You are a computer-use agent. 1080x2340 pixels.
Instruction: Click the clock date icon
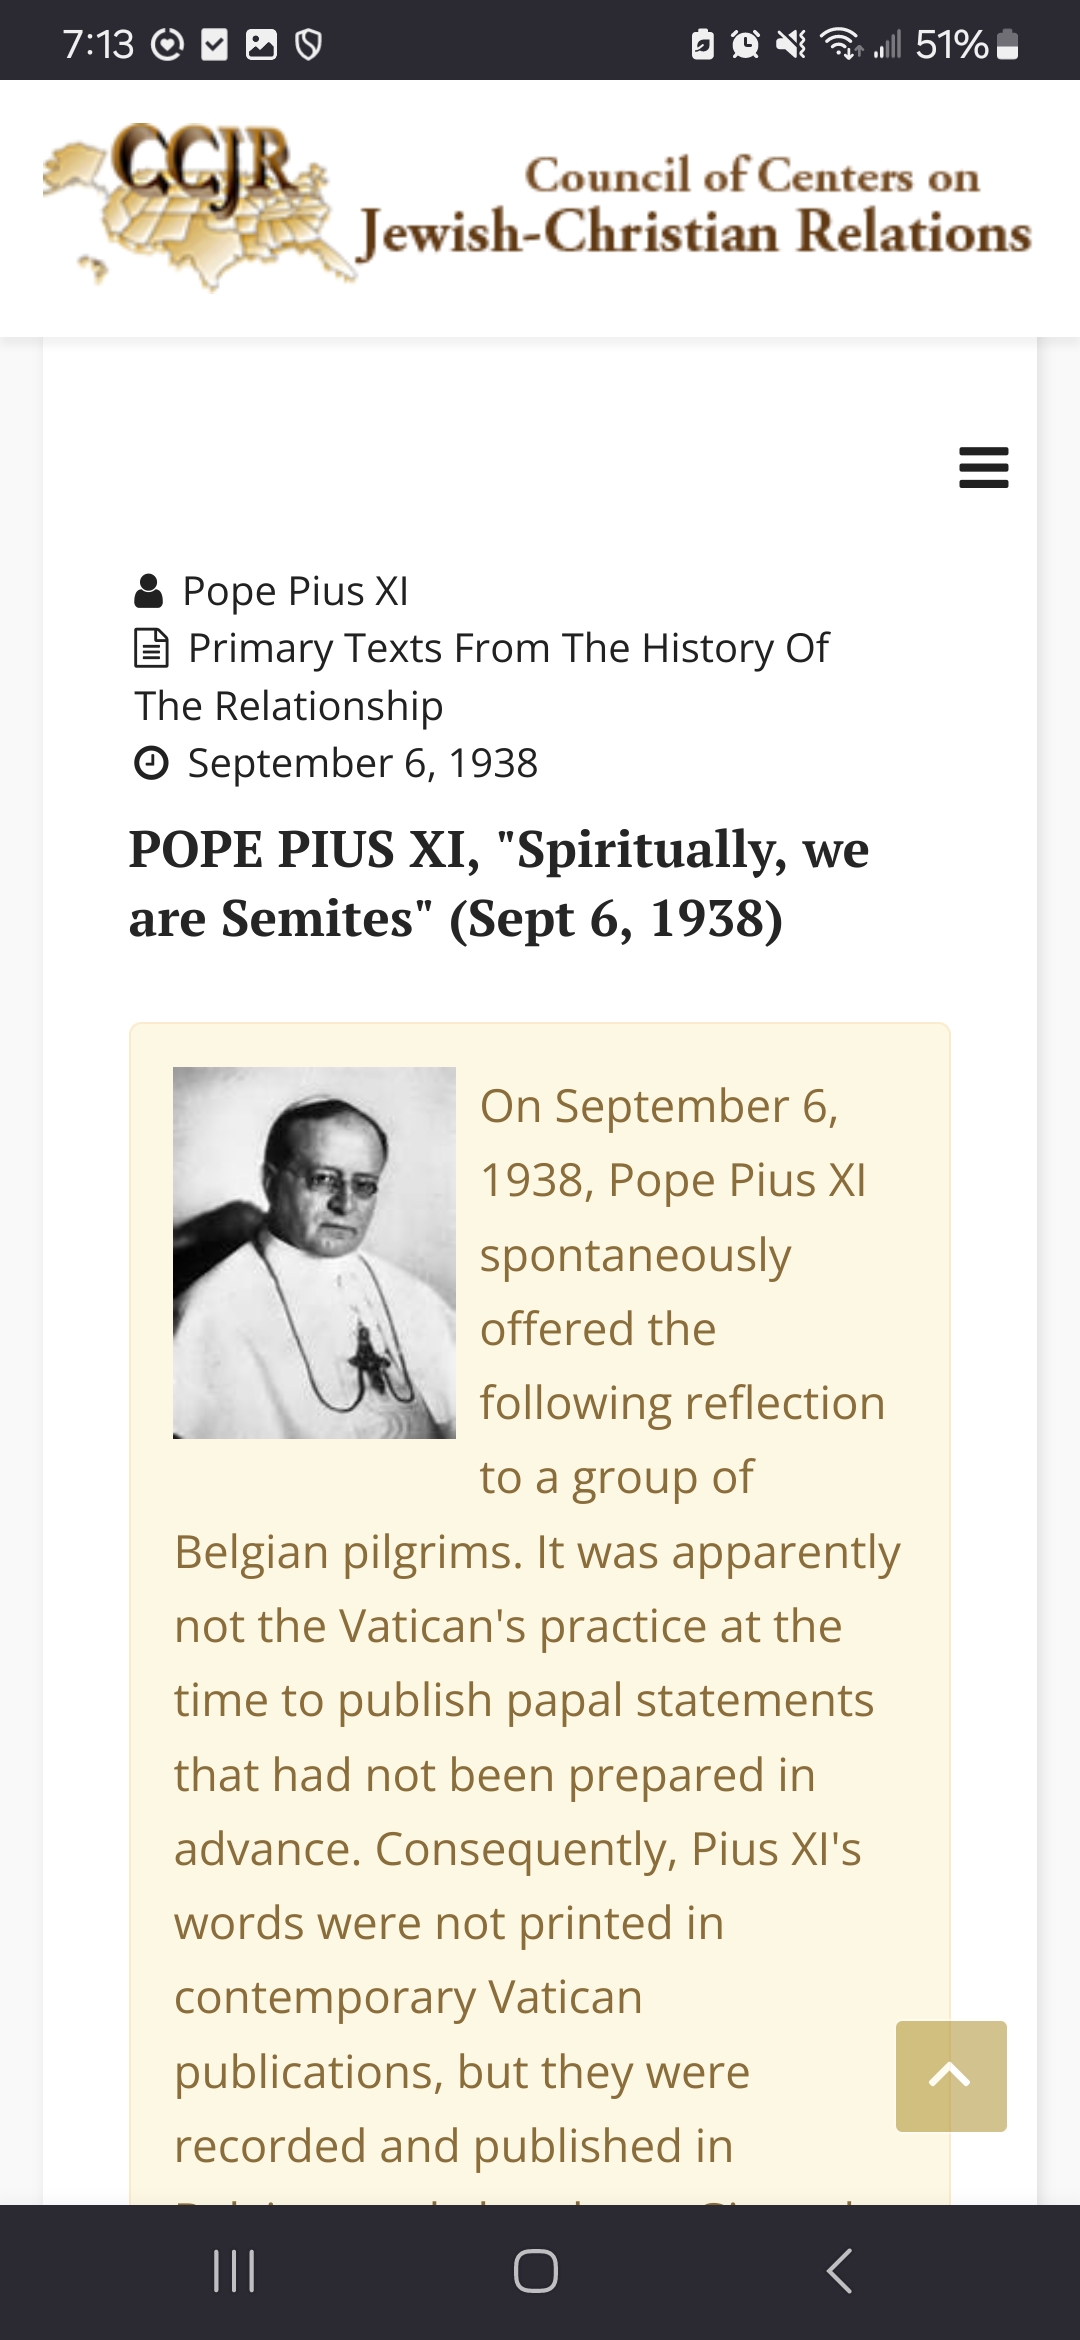tap(151, 763)
